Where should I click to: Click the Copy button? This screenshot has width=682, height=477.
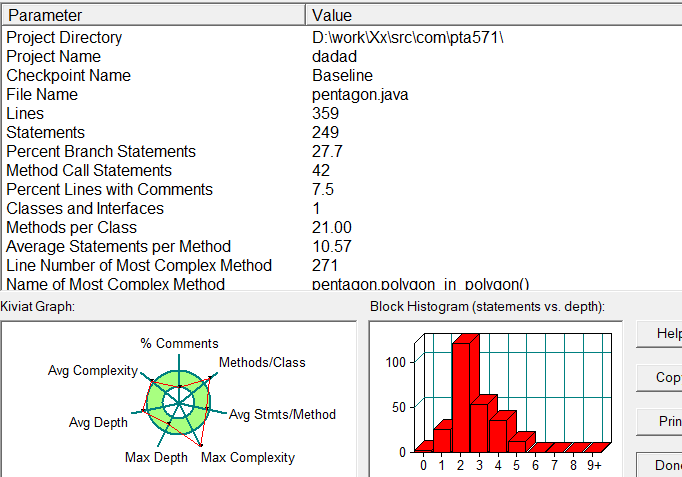659,377
